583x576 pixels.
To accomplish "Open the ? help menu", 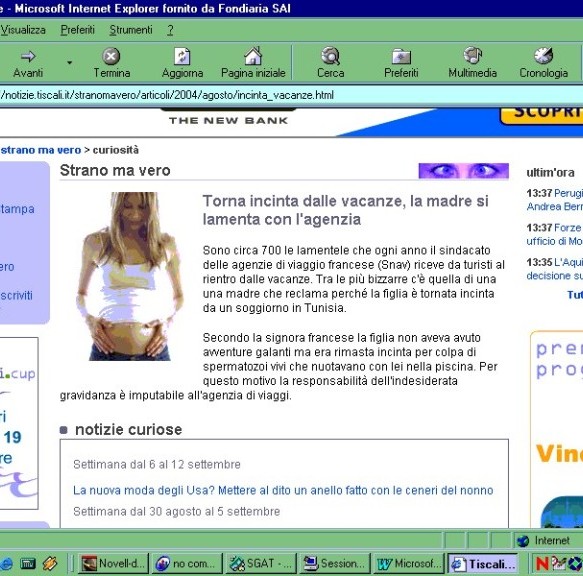I will [170, 30].
